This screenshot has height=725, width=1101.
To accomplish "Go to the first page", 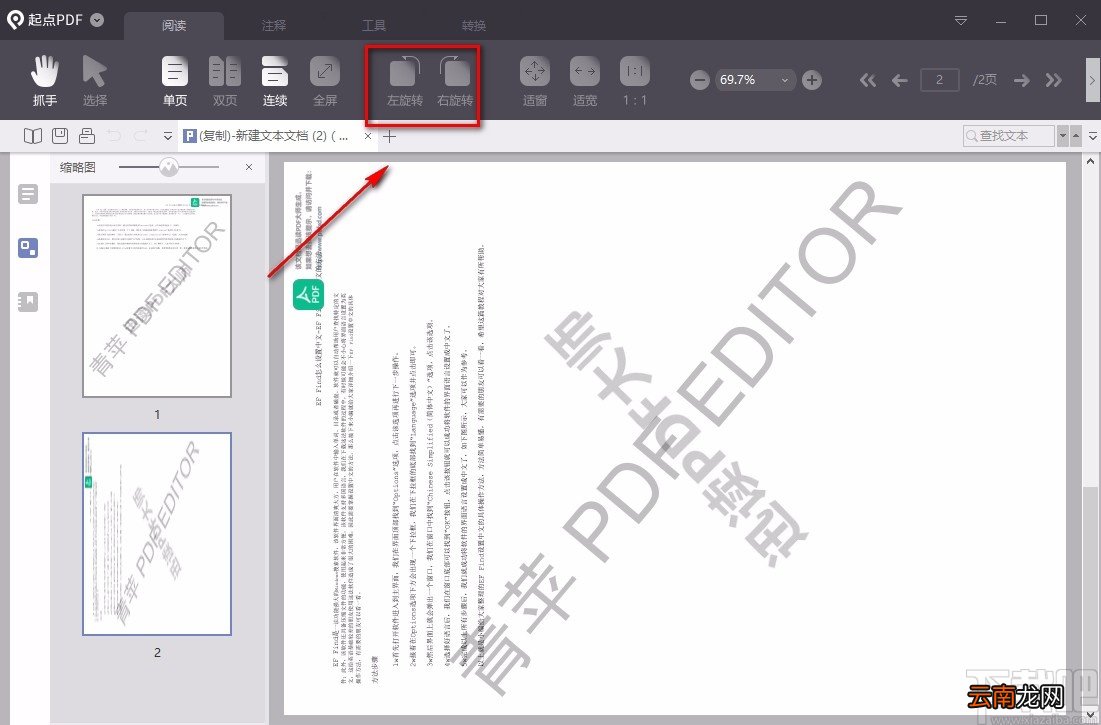I will (868, 80).
